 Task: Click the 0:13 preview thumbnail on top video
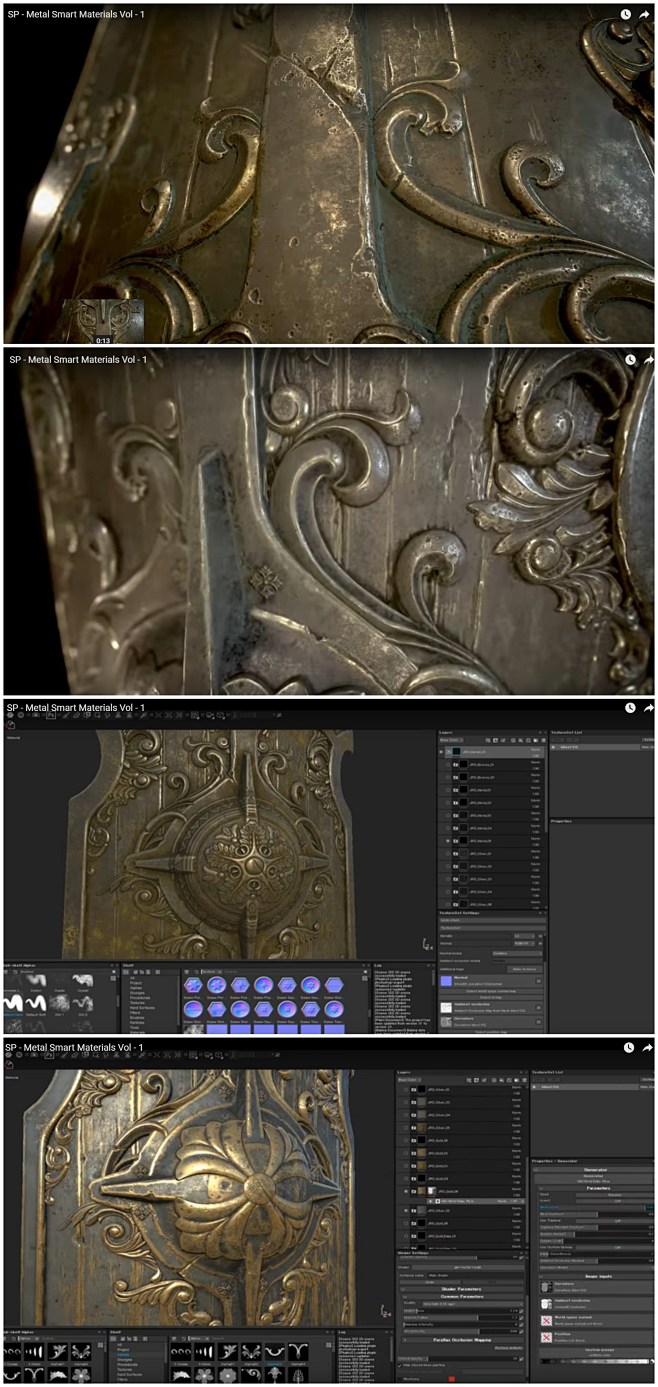(103, 320)
